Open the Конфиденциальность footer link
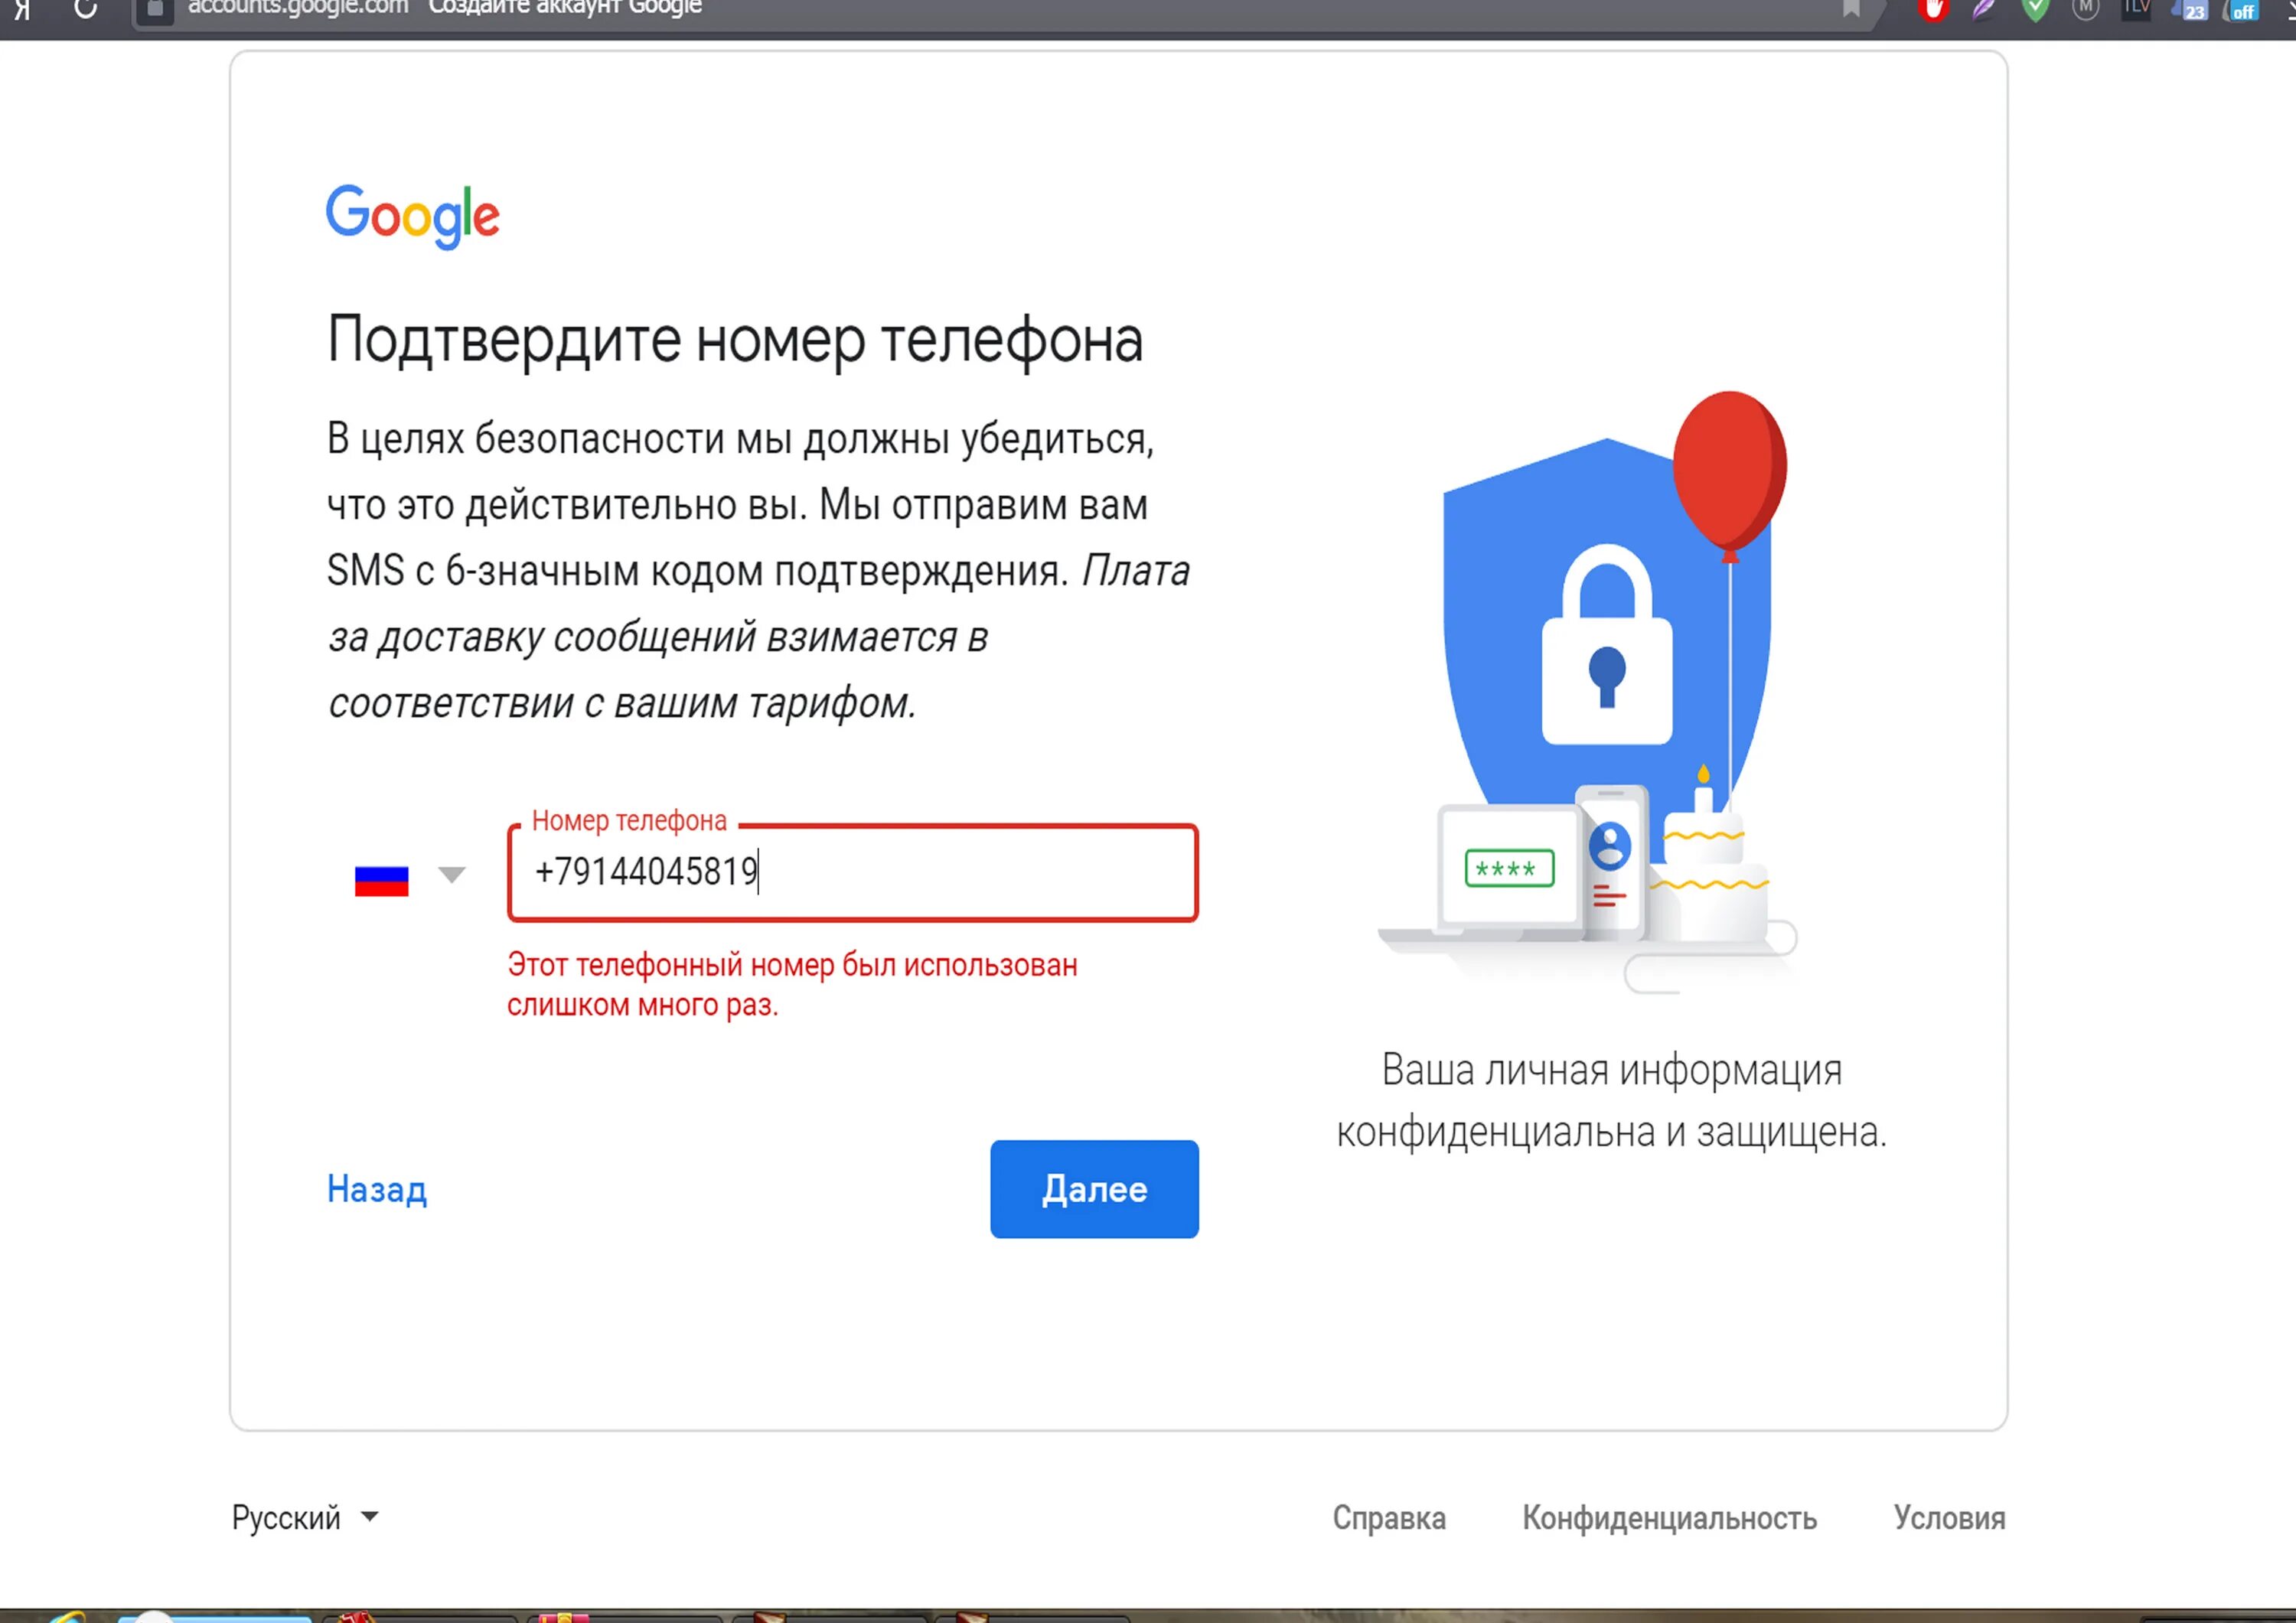Screen dimensions: 2296x1623 point(1669,1518)
